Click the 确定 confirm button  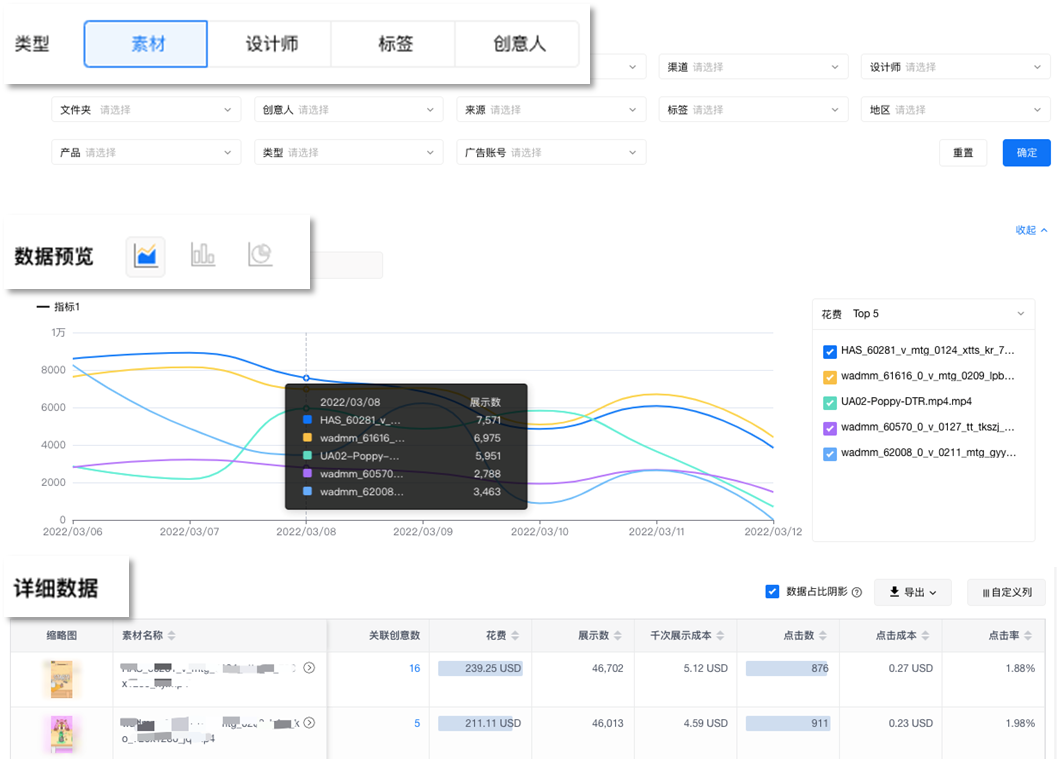(x=1026, y=153)
